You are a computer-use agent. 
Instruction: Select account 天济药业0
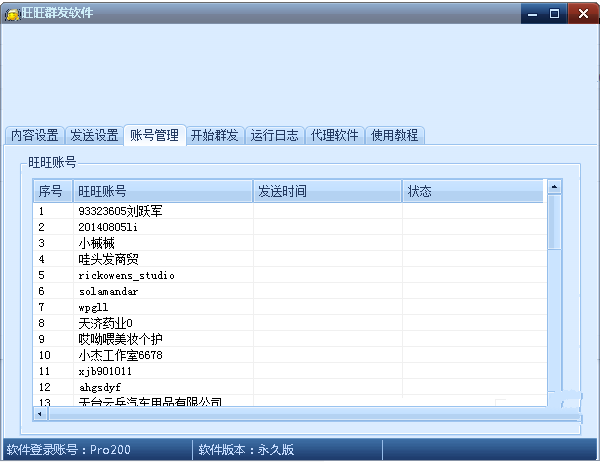tap(105, 323)
